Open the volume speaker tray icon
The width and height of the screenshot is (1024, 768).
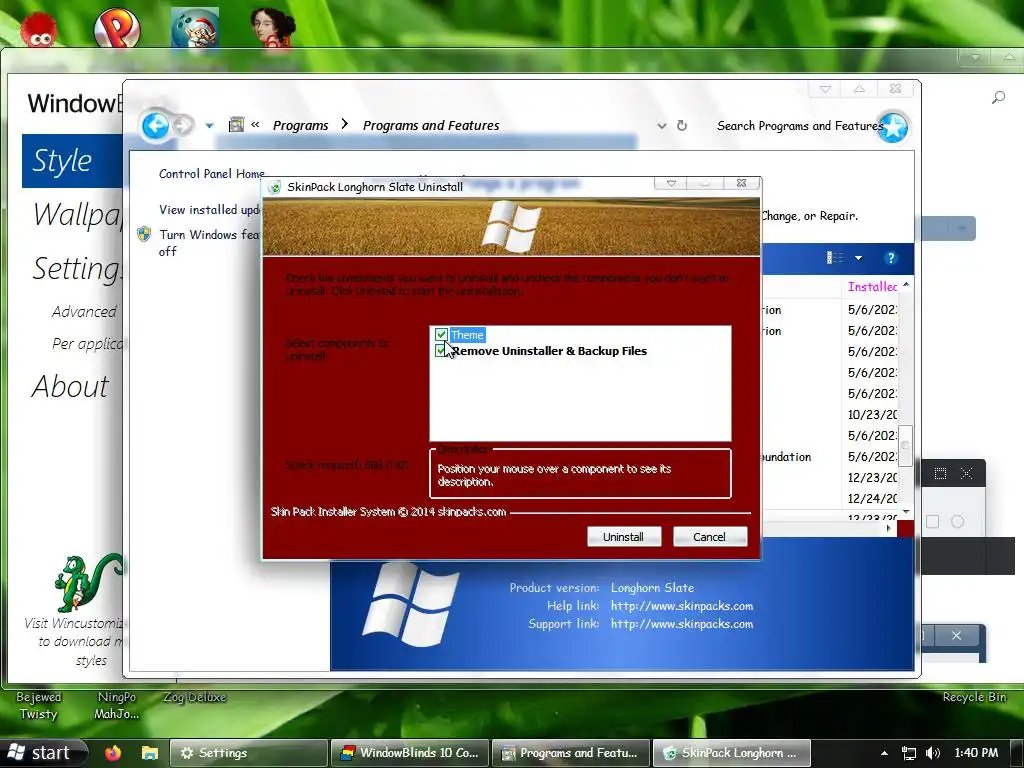click(933, 753)
